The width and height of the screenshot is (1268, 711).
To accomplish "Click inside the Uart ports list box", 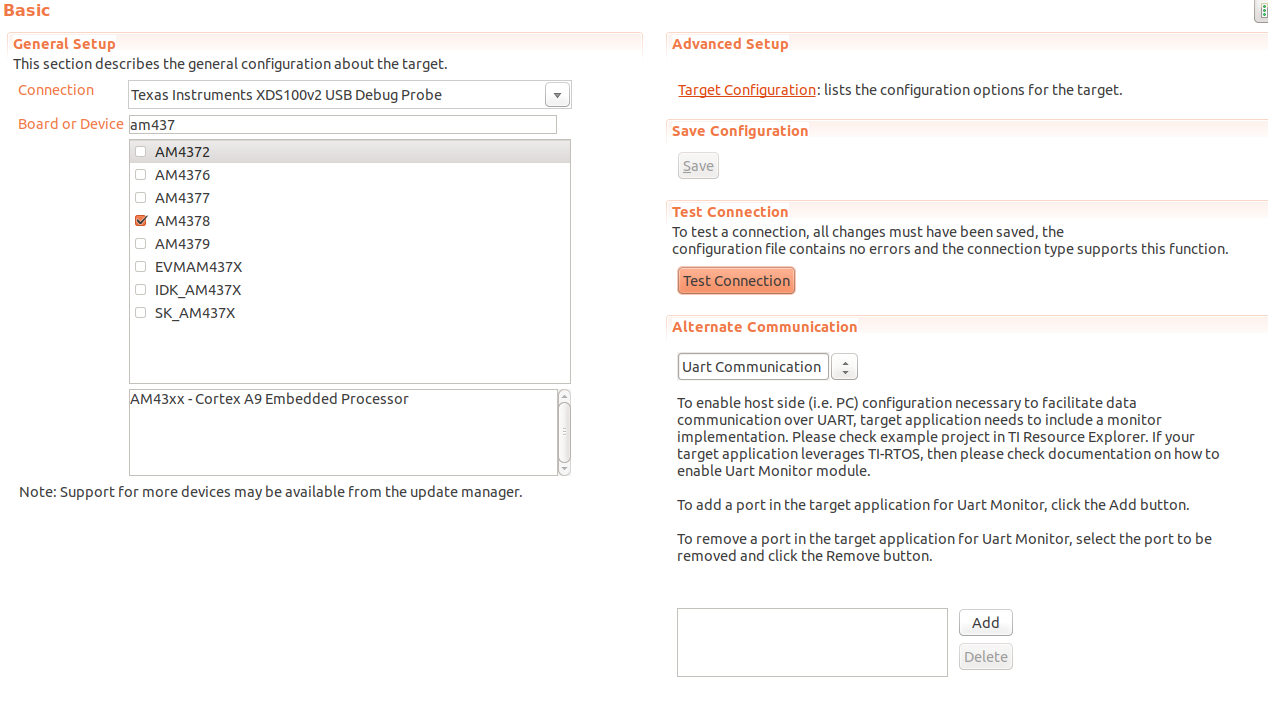I will click(811, 642).
